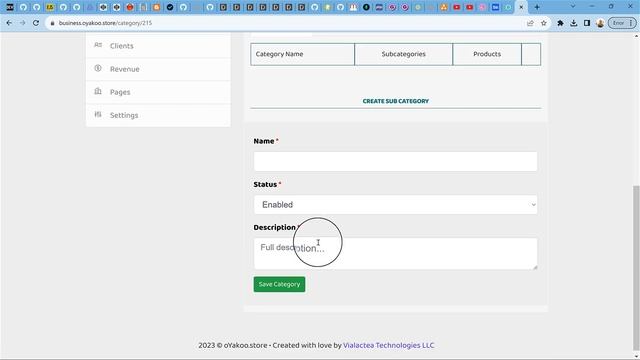Open Settings in the sidebar

tap(158, 115)
